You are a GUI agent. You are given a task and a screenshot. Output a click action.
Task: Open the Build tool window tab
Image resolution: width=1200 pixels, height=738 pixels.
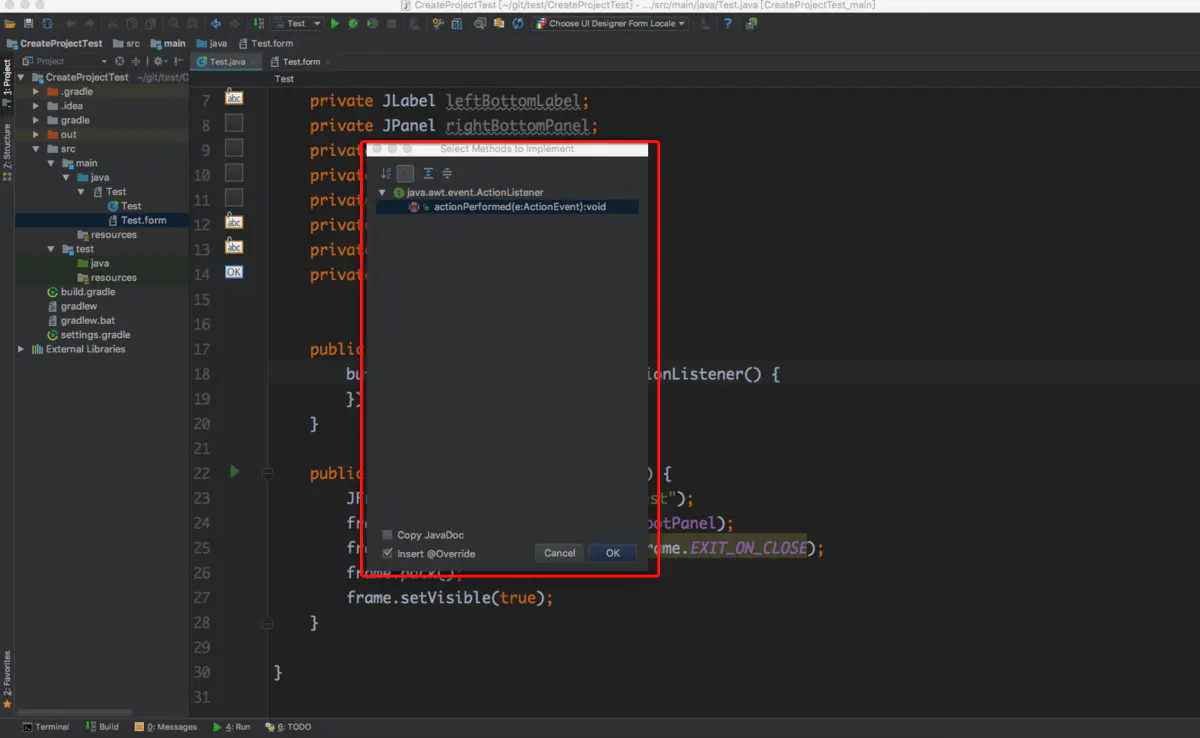click(102, 727)
